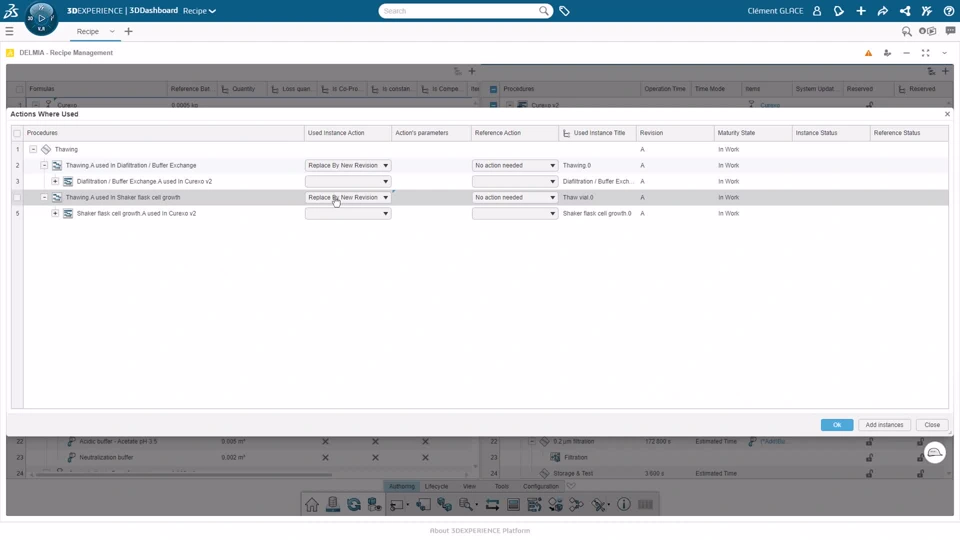Tick the Formulas header checkbox in background
The width and height of the screenshot is (960, 540).
pyautogui.click(x=20, y=89)
